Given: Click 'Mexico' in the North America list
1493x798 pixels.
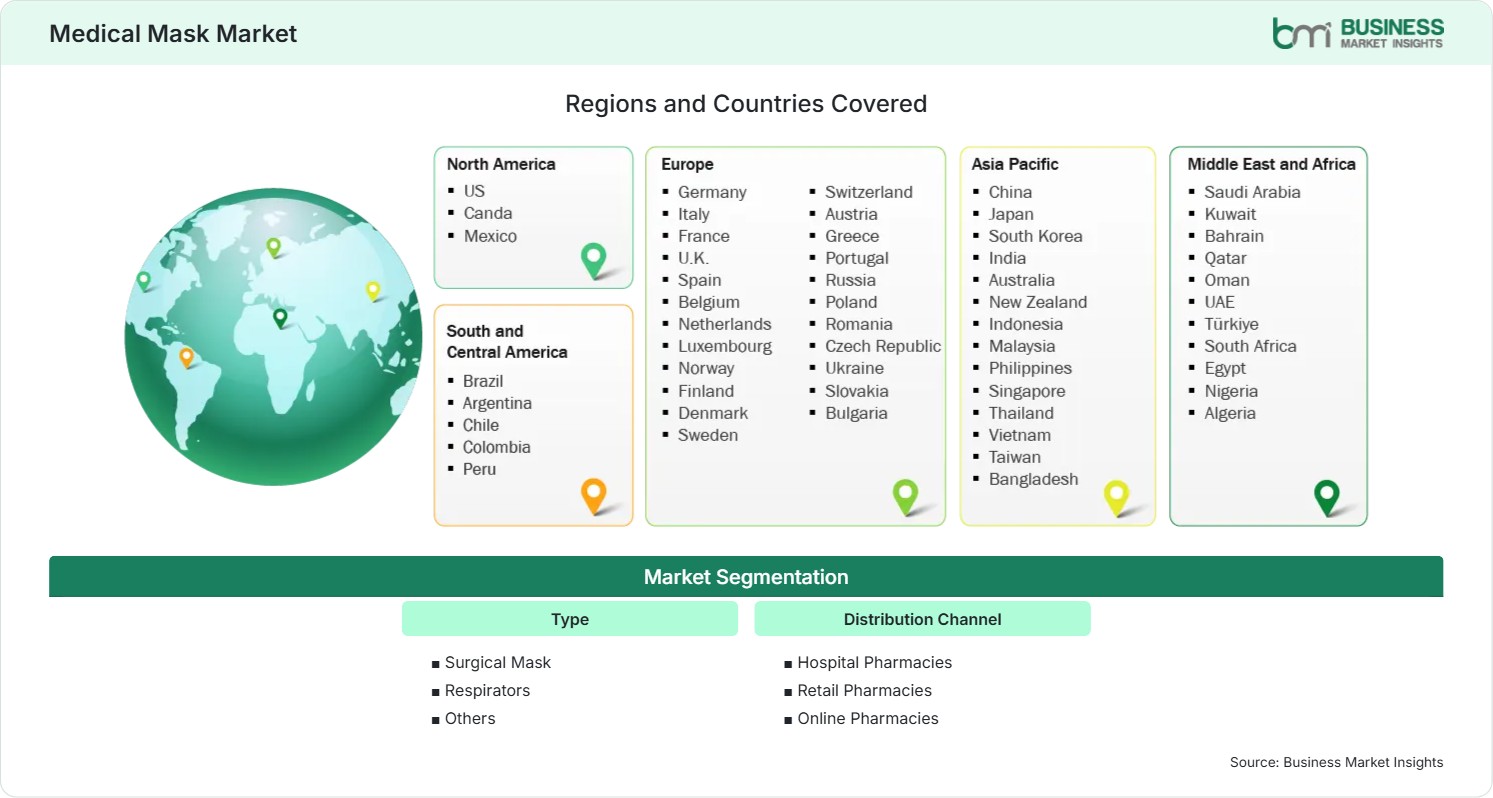Looking at the screenshot, I should coord(490,236).
